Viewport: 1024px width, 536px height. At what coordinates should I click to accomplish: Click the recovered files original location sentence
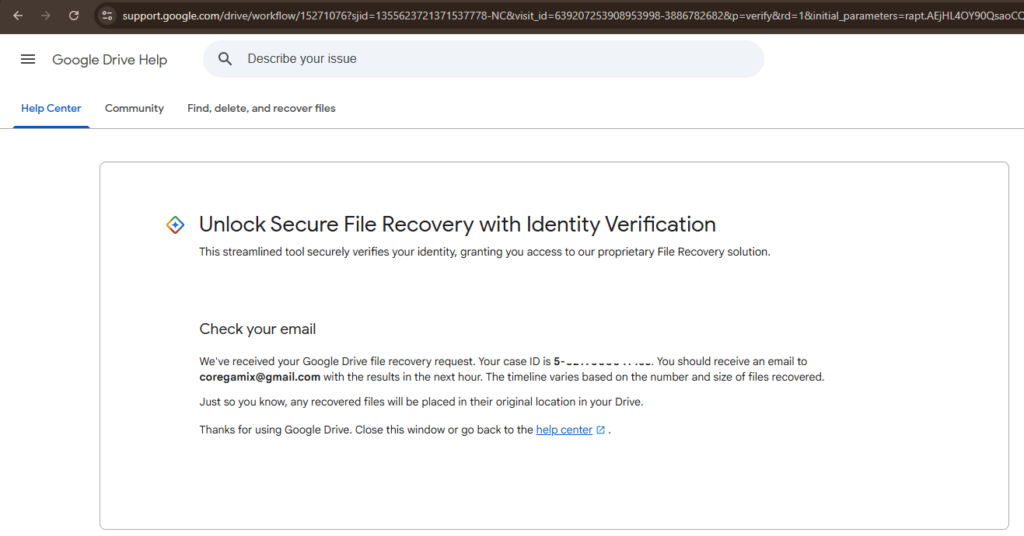pyautogui.click(x=421, y=402)
